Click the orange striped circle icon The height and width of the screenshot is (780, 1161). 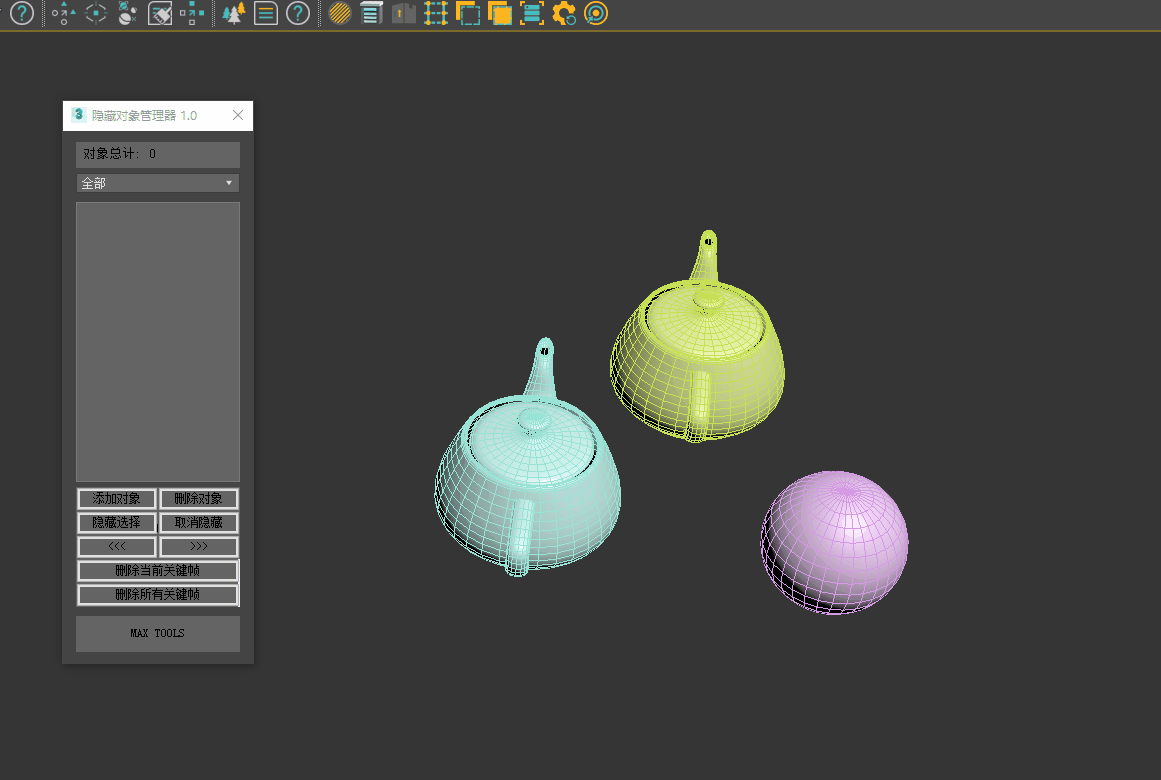point(339,14)
